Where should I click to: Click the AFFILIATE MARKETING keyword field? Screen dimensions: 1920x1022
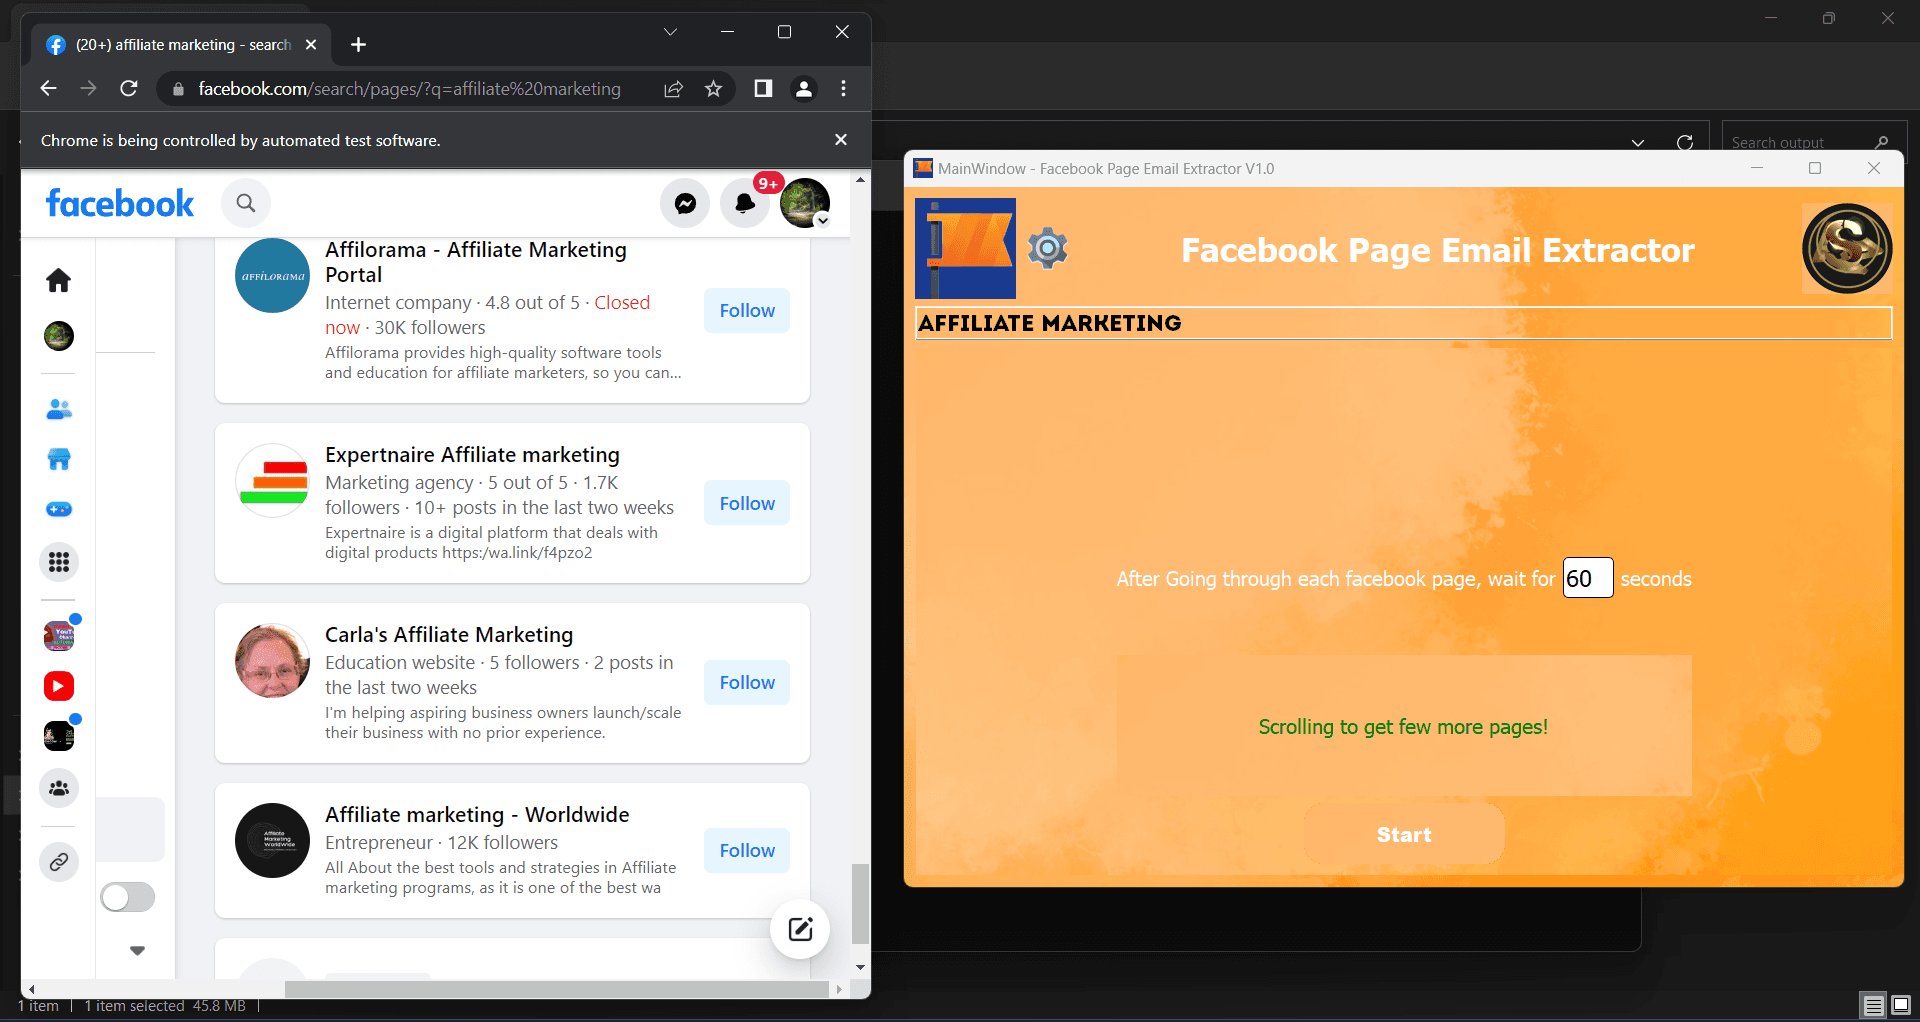click(1403, 323)
